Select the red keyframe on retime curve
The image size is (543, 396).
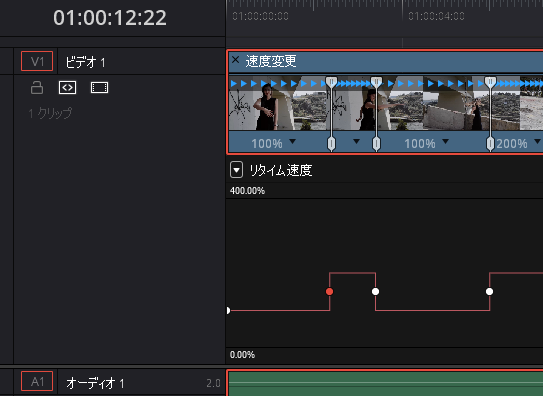[329, 291]
